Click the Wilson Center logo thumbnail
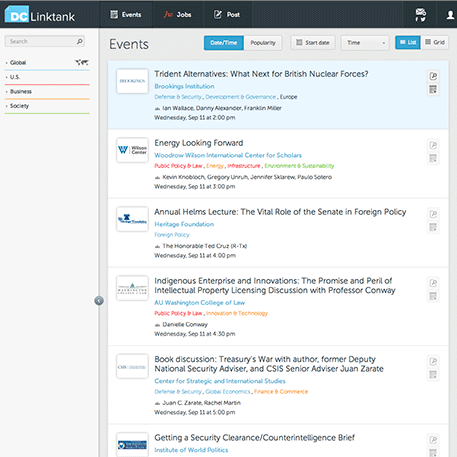 (132, 150)
